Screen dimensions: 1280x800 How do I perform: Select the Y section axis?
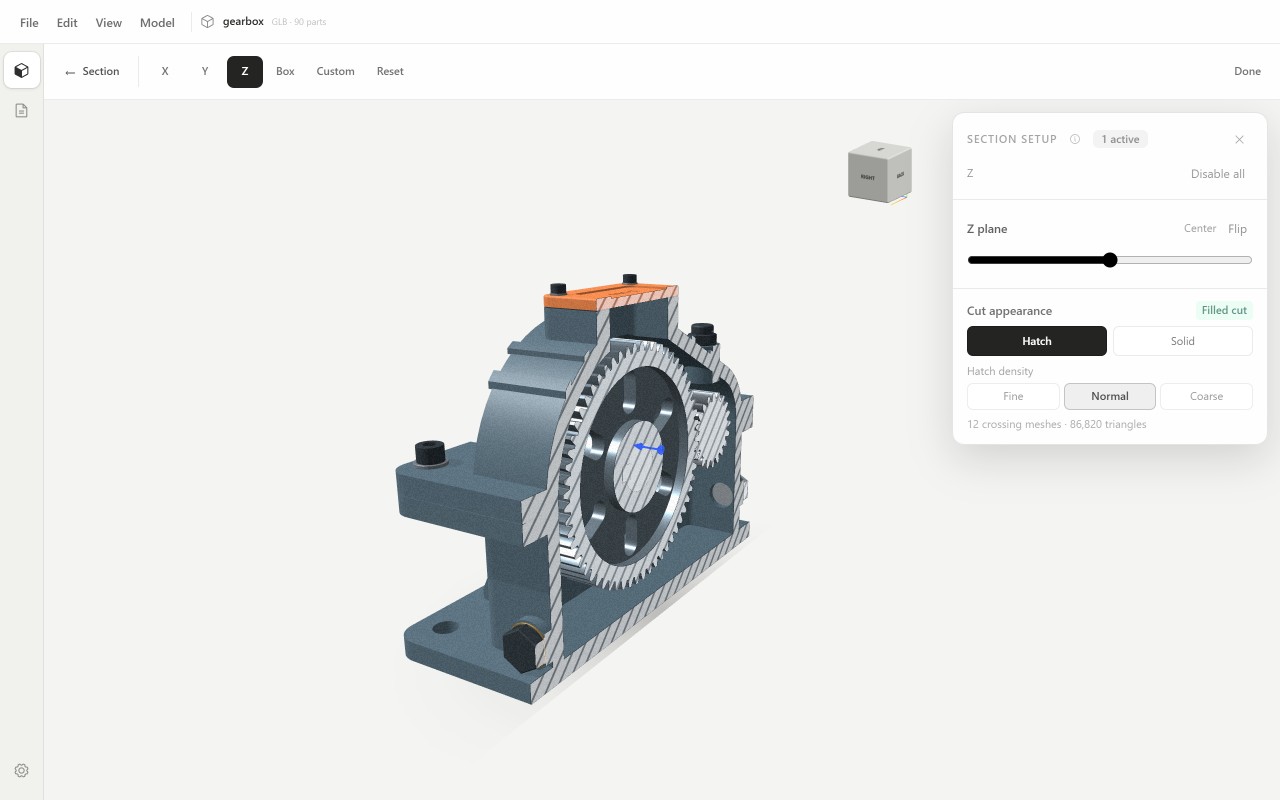click(x=205, y=71)
